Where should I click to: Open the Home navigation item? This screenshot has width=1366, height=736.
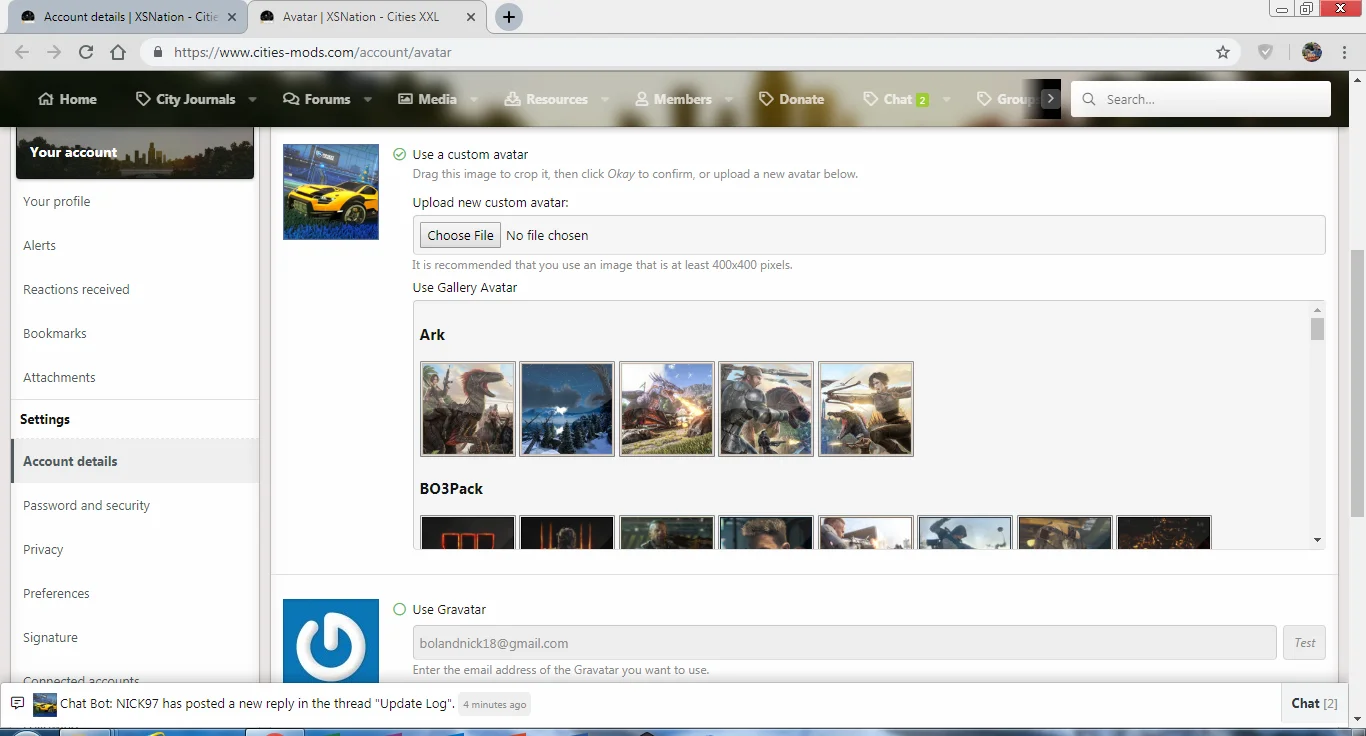pyautogui.click(x=67, y=99)
